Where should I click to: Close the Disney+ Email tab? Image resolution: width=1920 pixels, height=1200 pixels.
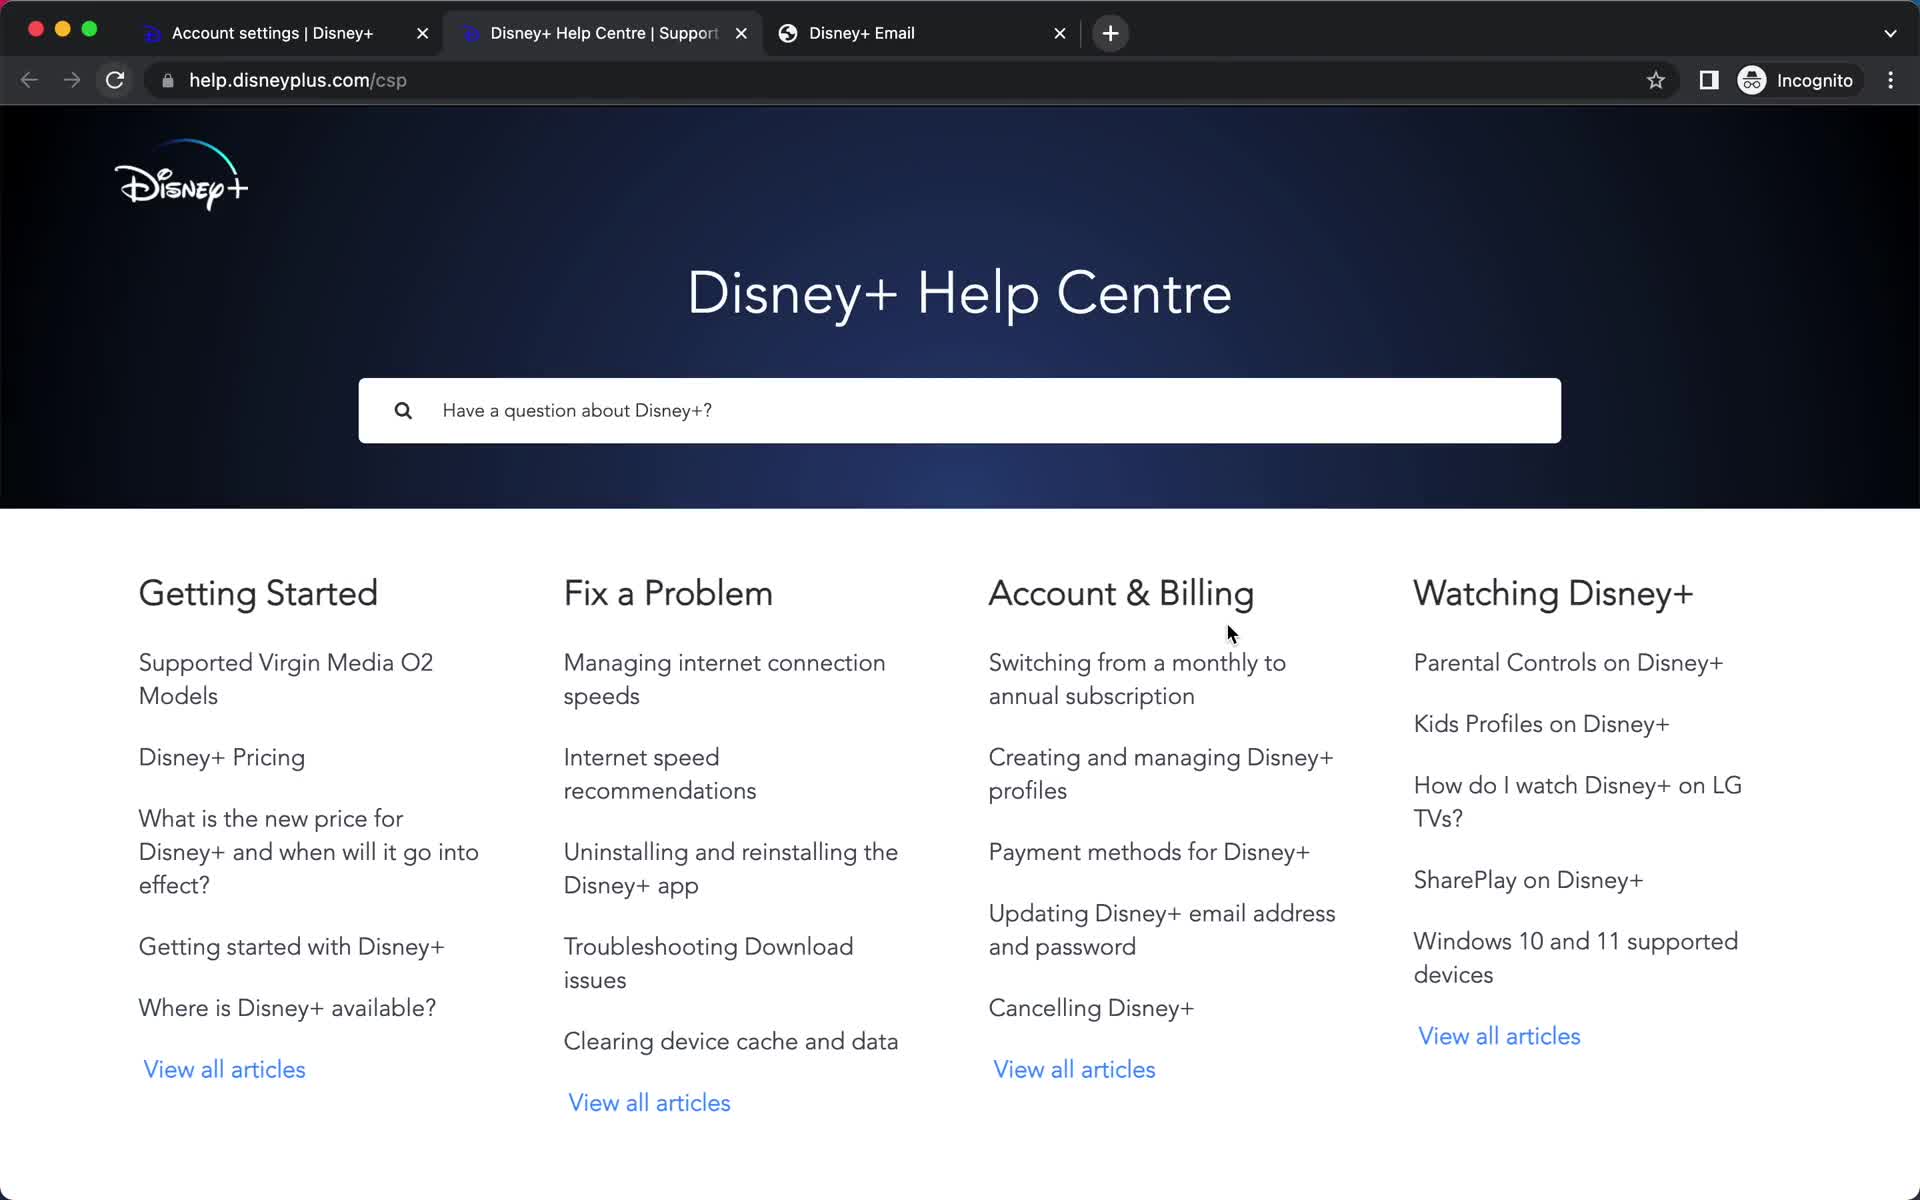(1060, 33)
